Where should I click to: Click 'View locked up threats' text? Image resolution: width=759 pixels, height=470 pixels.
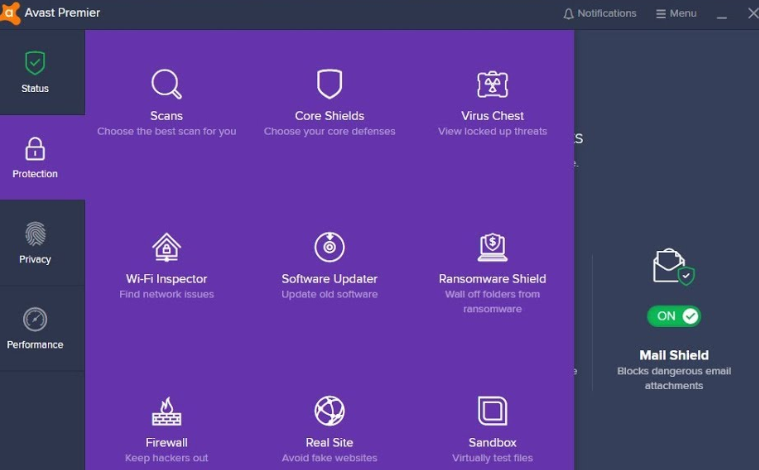(492, 131)
